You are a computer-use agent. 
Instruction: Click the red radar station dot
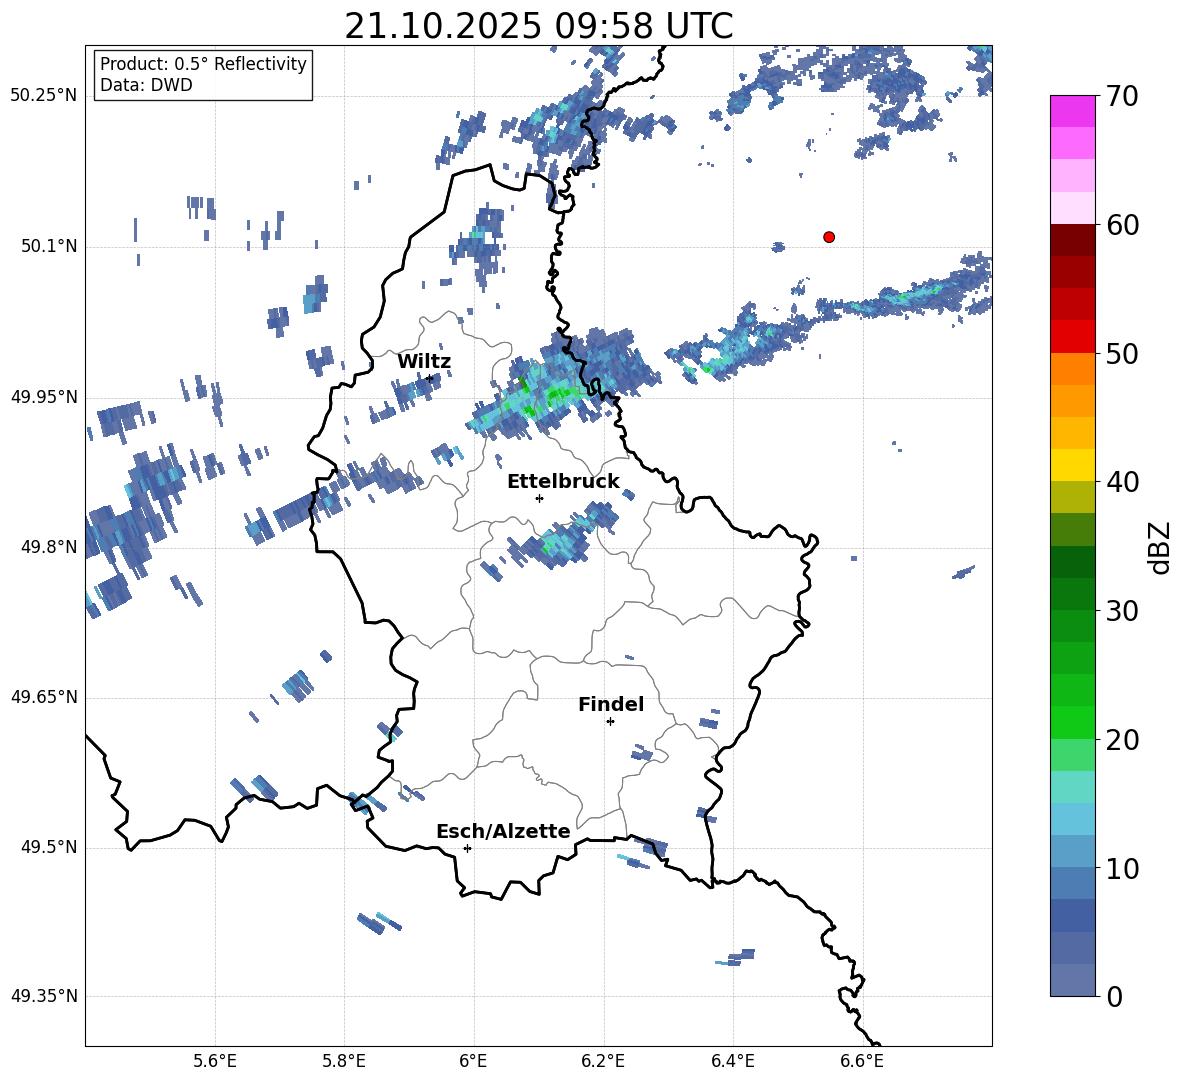(x=829, y=237)
